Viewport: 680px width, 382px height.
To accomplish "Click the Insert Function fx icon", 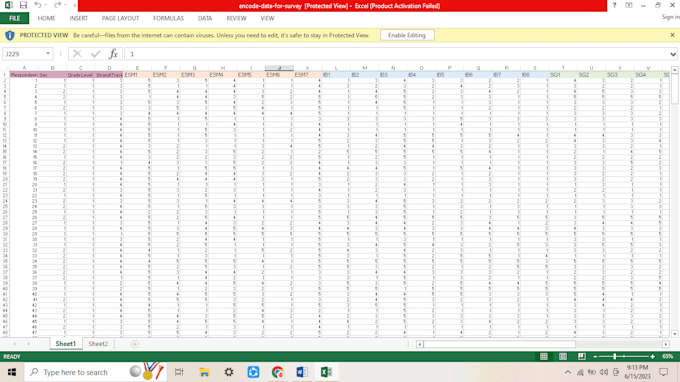I will click(x=113, y=54).
